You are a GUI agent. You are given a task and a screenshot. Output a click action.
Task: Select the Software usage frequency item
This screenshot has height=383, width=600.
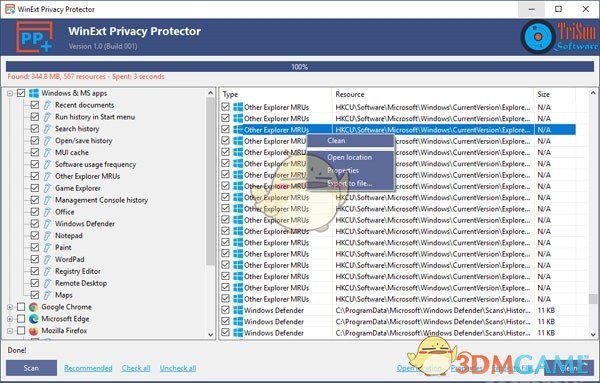coord(95,164)
